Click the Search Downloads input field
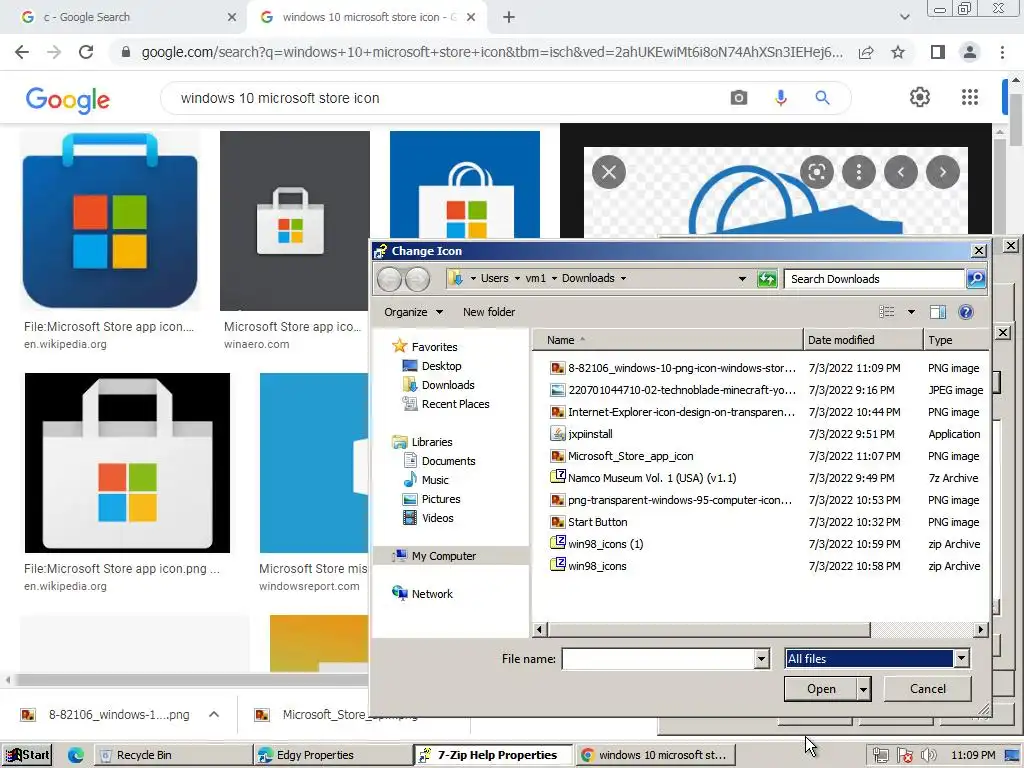 (874, 279)
